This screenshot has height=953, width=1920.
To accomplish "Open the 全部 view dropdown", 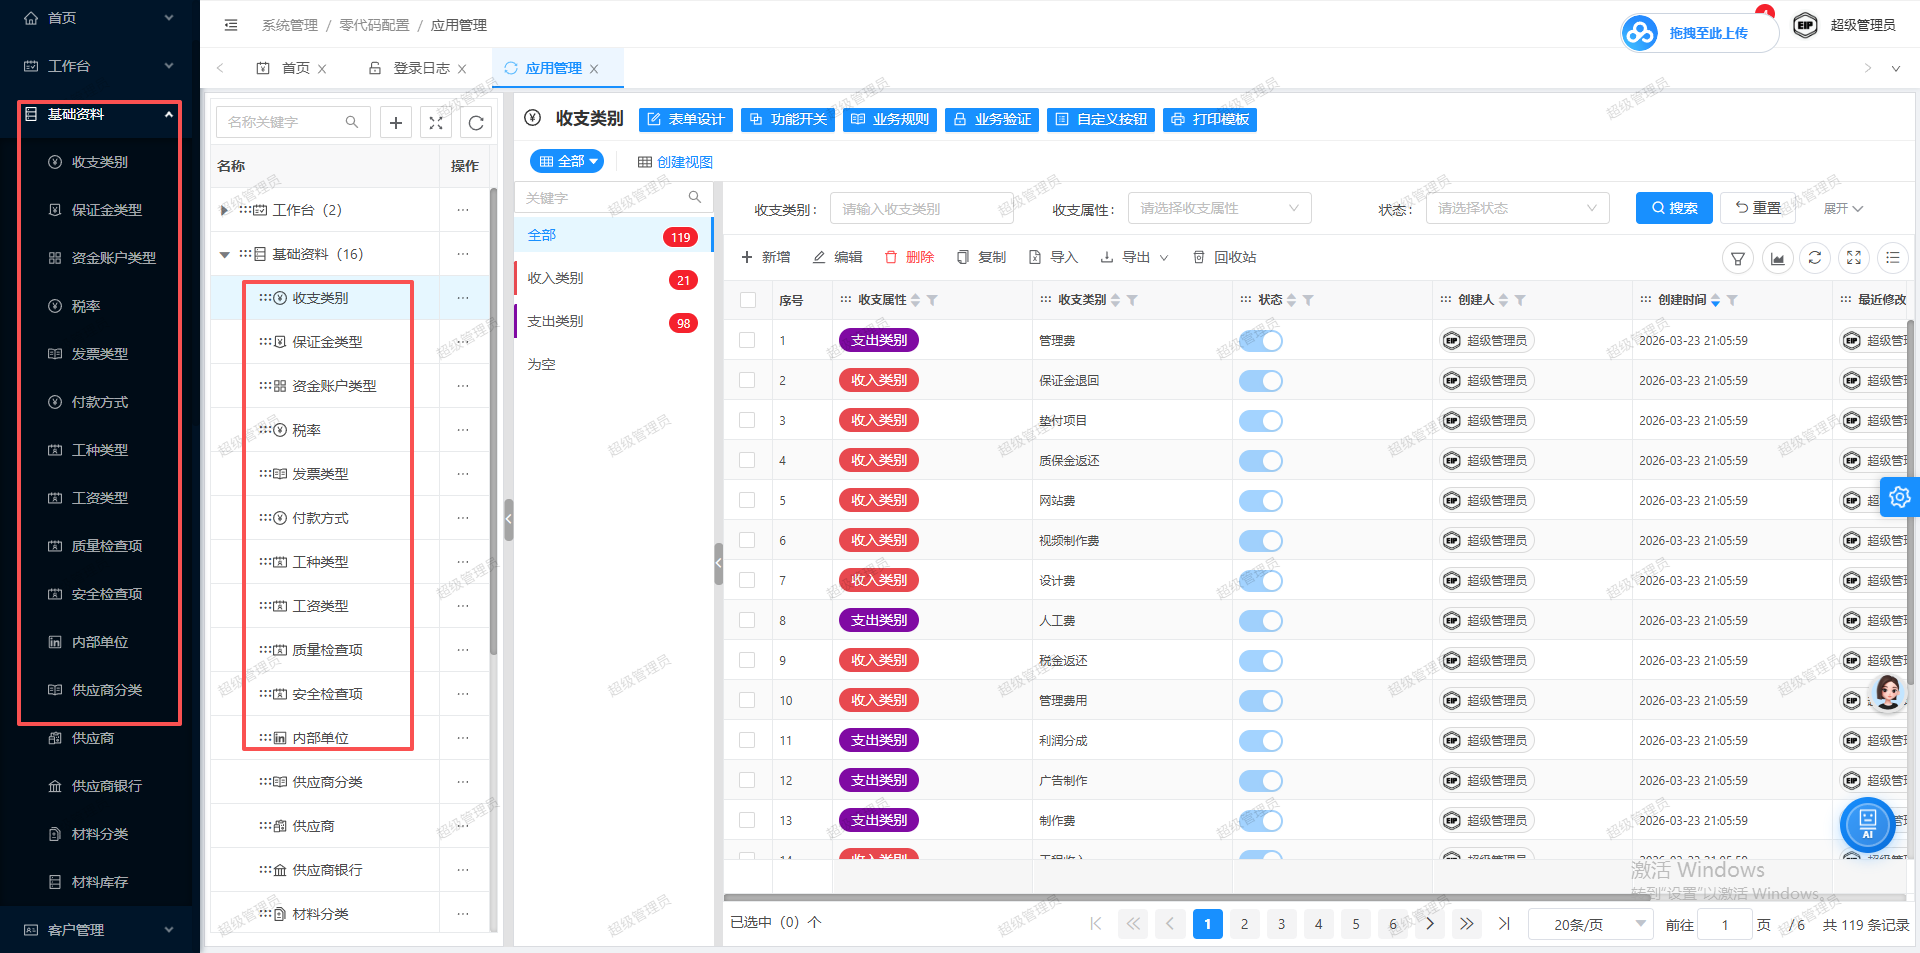I will (566, 161).
